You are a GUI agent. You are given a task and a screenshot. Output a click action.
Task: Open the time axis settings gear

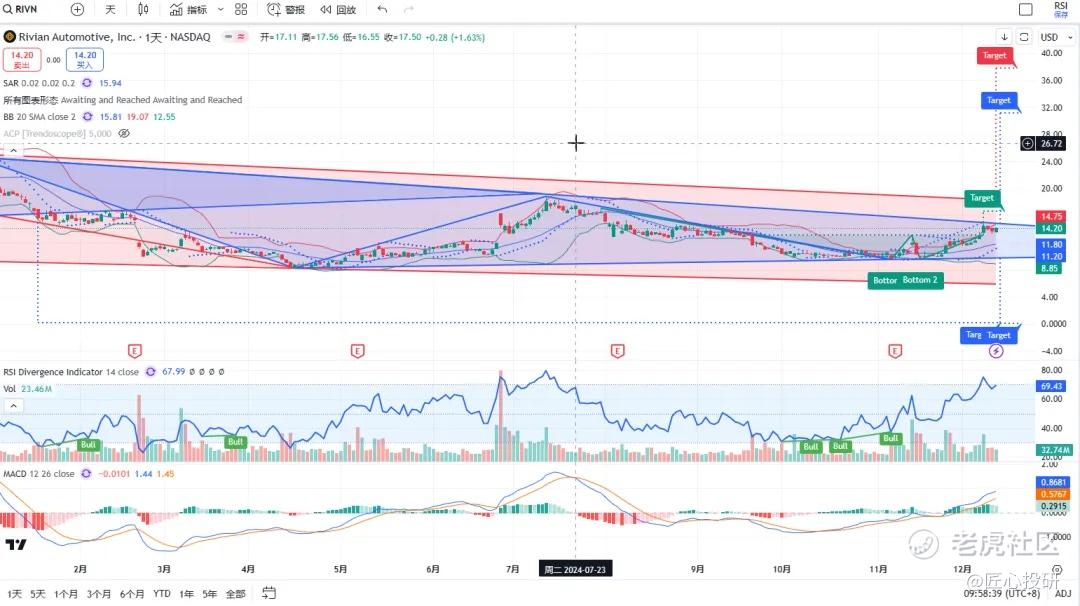click(1057, 569)
